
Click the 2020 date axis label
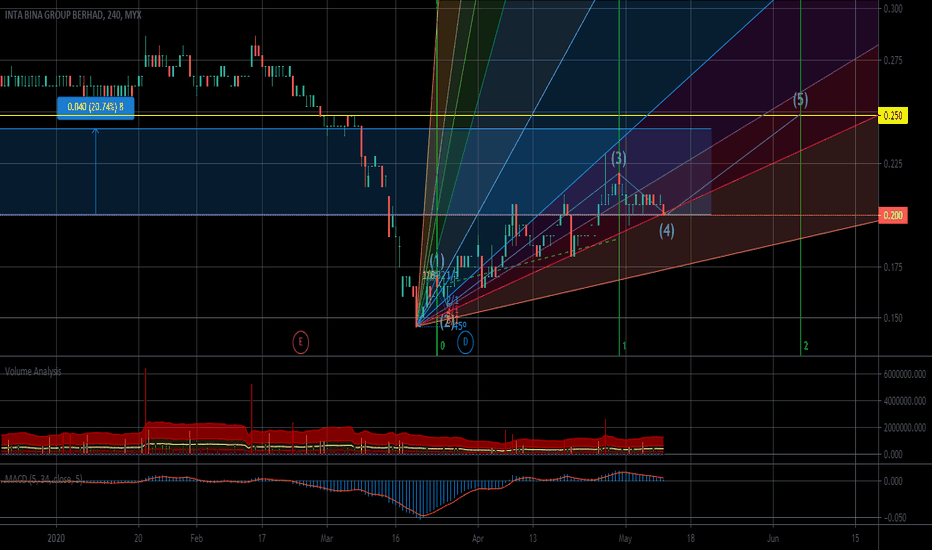(x=56, y=538)
